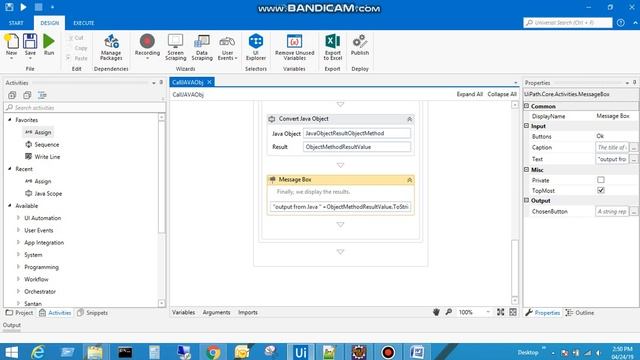Viewport: 640px width, 360px height.
Task: Close the CallJAVAObj tab
Action: click(x=209, y=82)
